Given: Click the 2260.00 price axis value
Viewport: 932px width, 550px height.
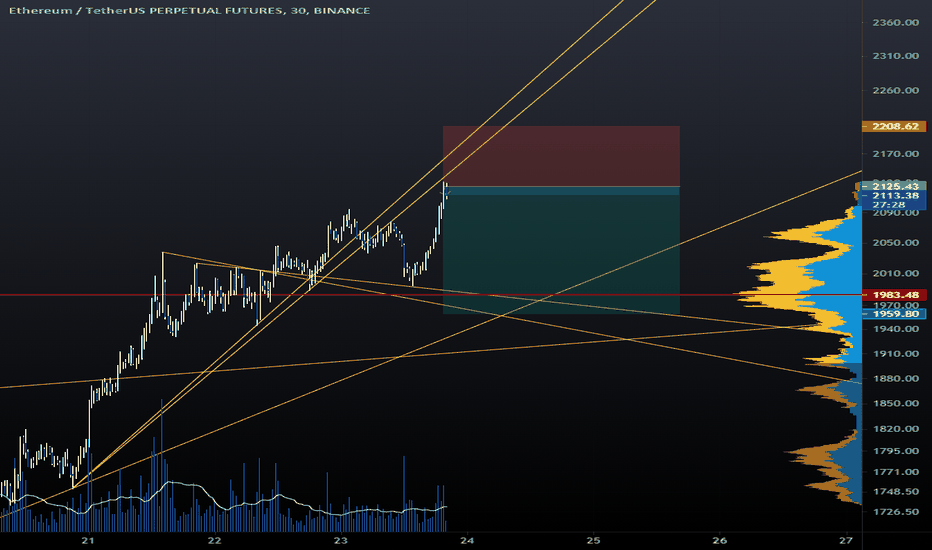Looking at the screenshot, I should pyautogui.click(x=896, y=90).
